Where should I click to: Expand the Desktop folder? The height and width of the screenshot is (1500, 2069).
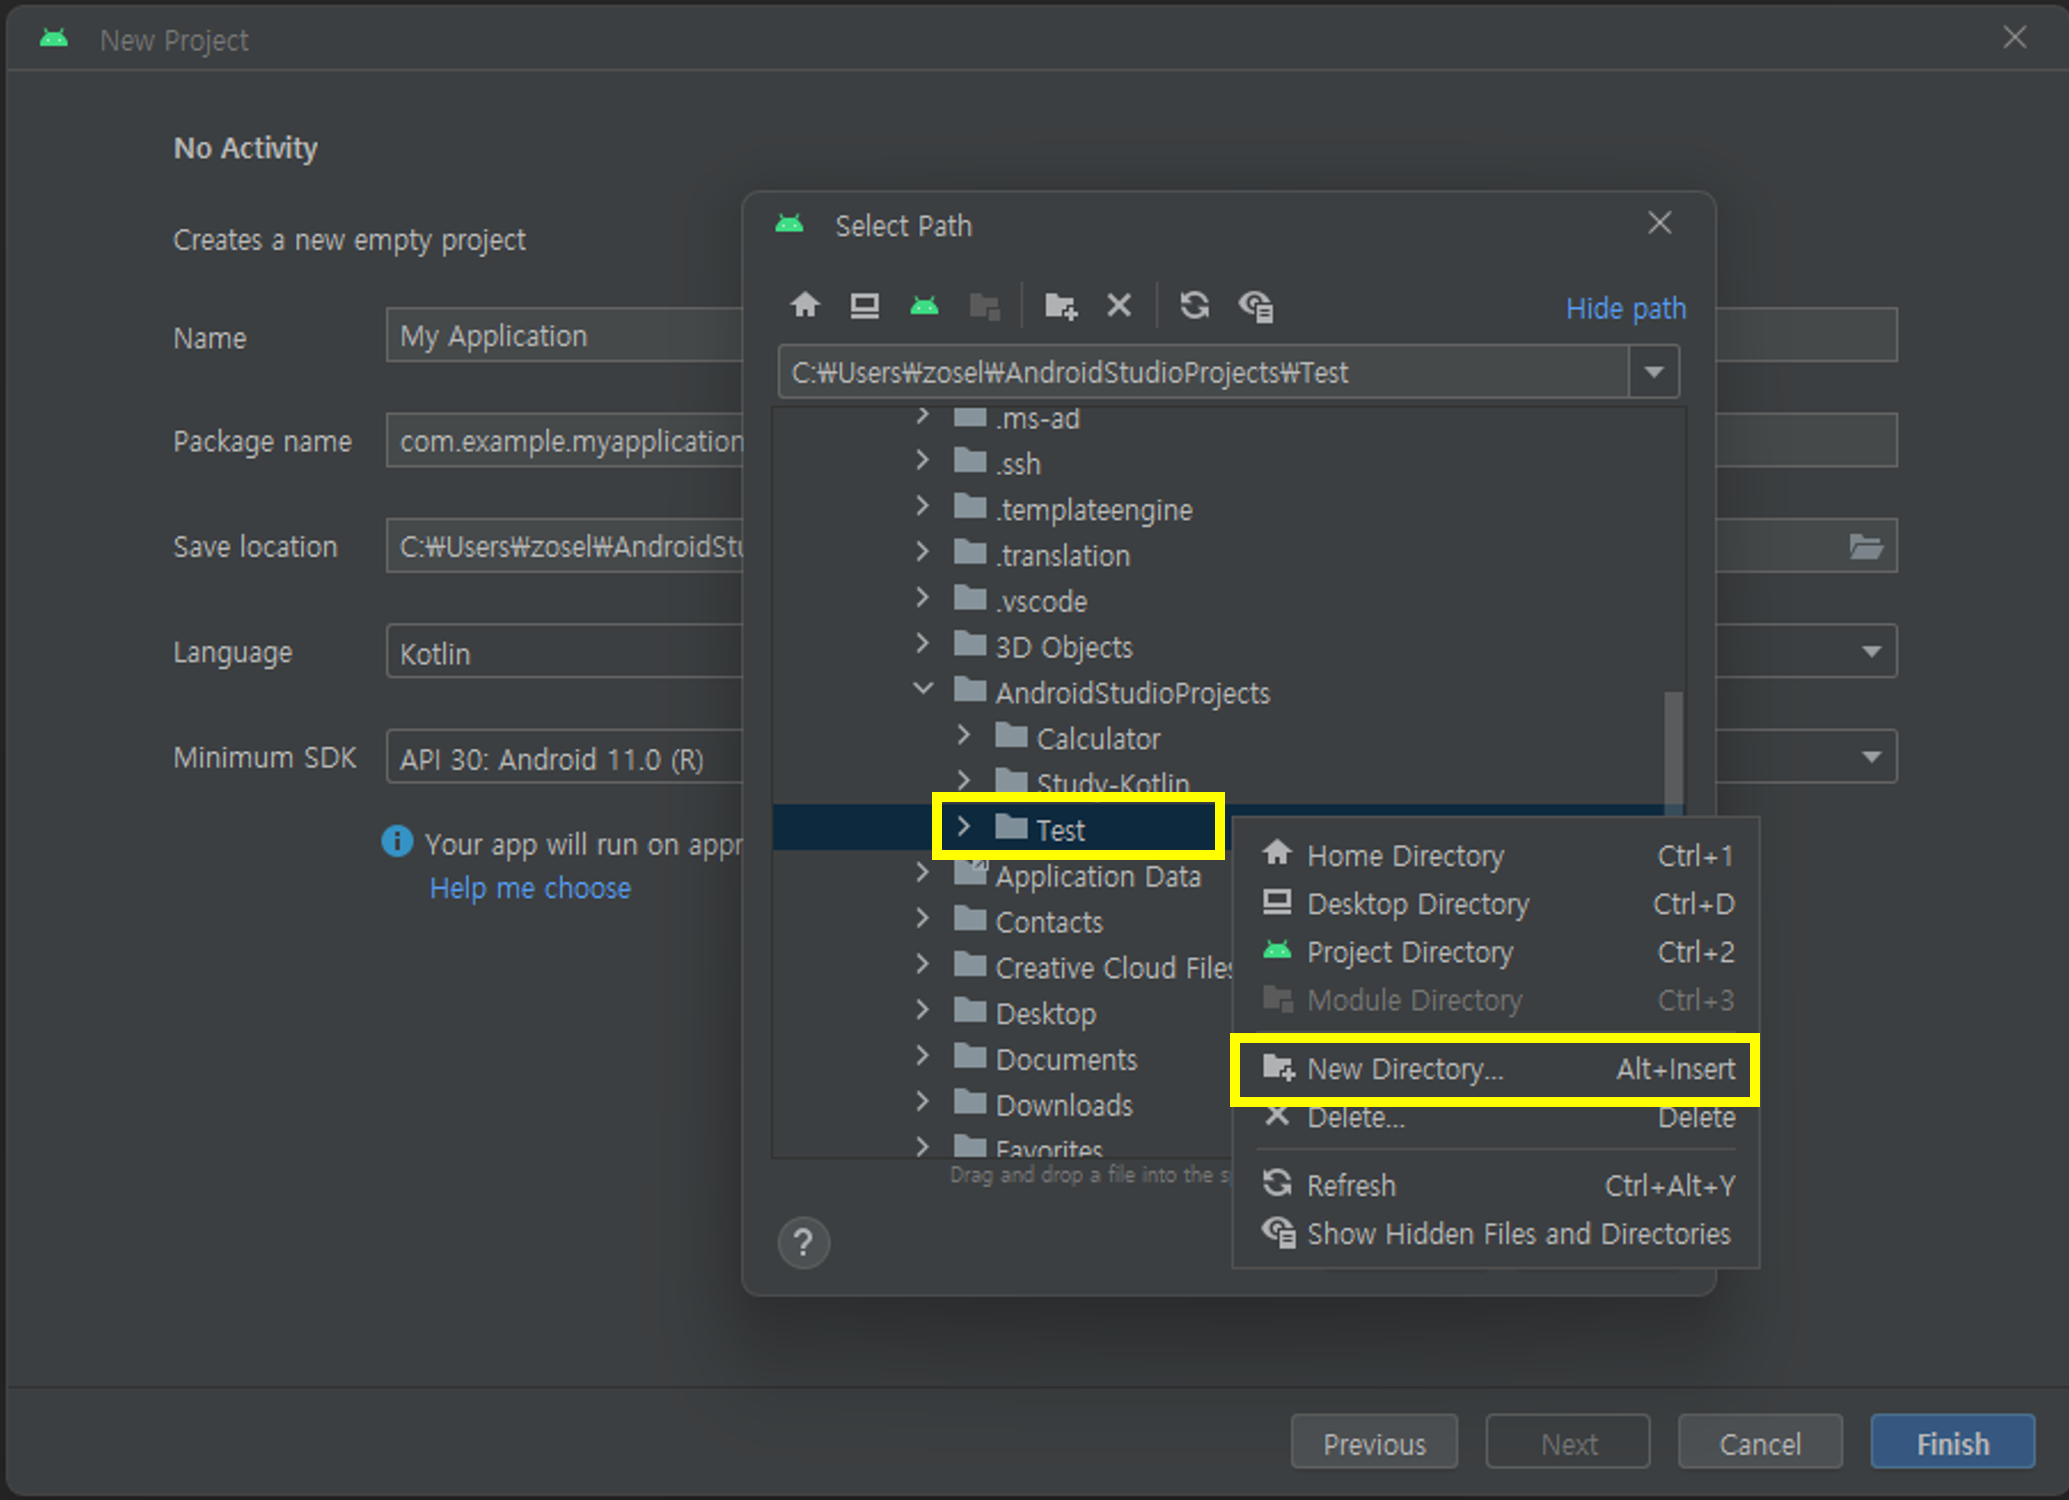click(923, 1010)
